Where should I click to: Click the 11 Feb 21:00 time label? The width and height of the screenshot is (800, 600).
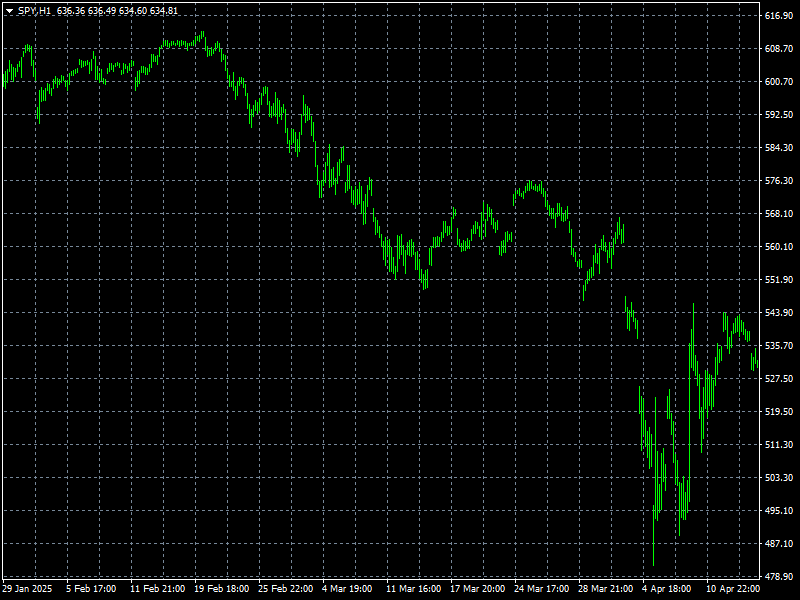(158, 589)
